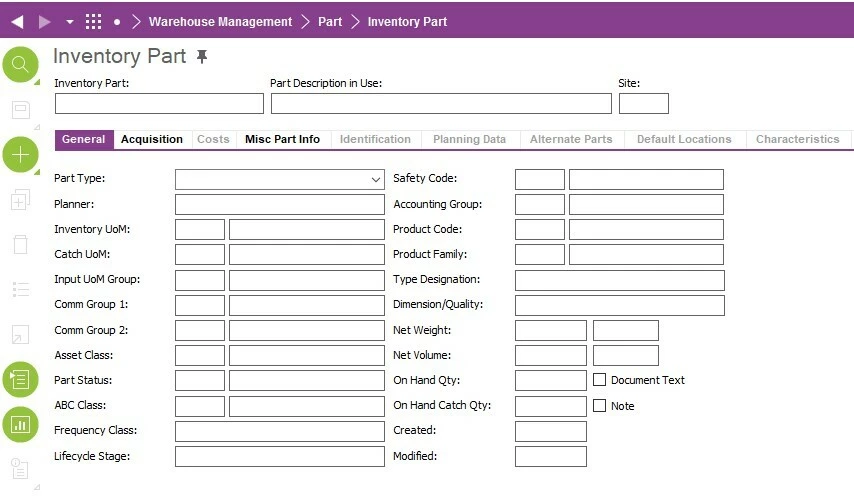Viewport: 854px width, 498px height.
Task: Click the Inventory Part input field
Action: coord(159,103)
